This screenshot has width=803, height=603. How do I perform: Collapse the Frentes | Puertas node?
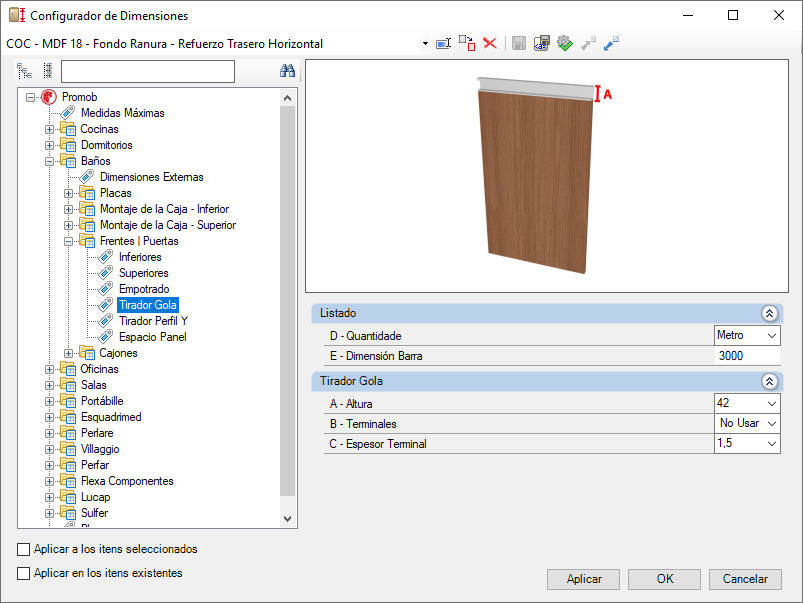pos(69,241)
